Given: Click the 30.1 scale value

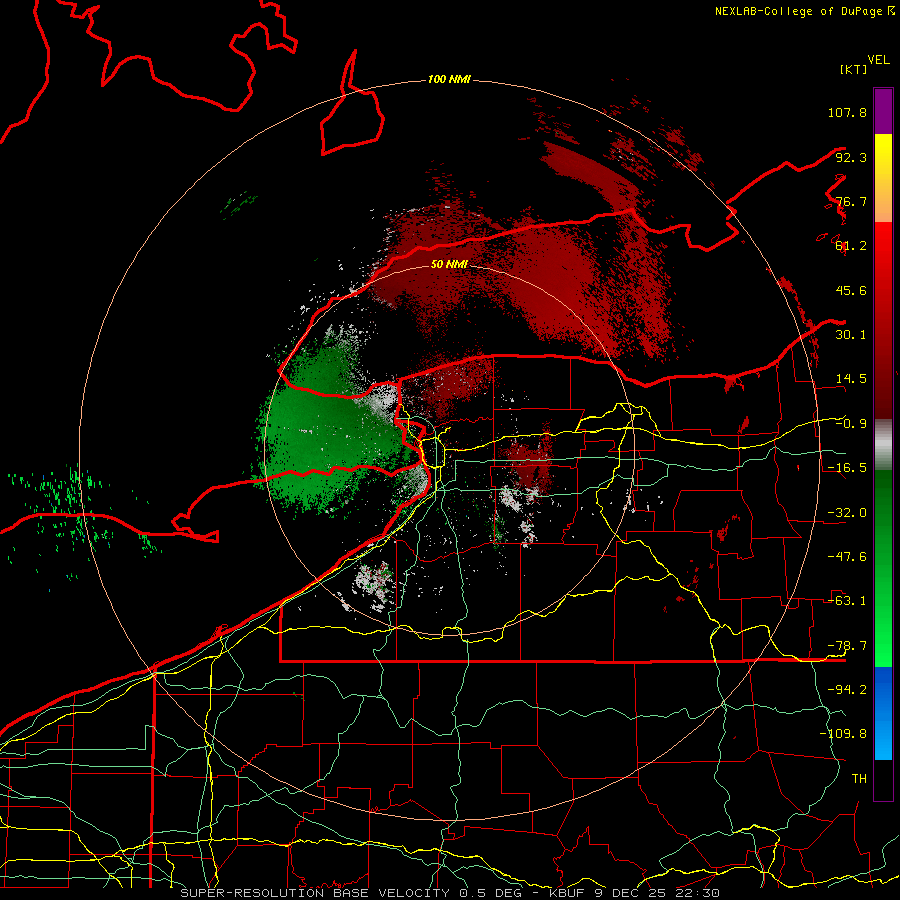Looking at the screenshot, I should (x=851, y=335).
